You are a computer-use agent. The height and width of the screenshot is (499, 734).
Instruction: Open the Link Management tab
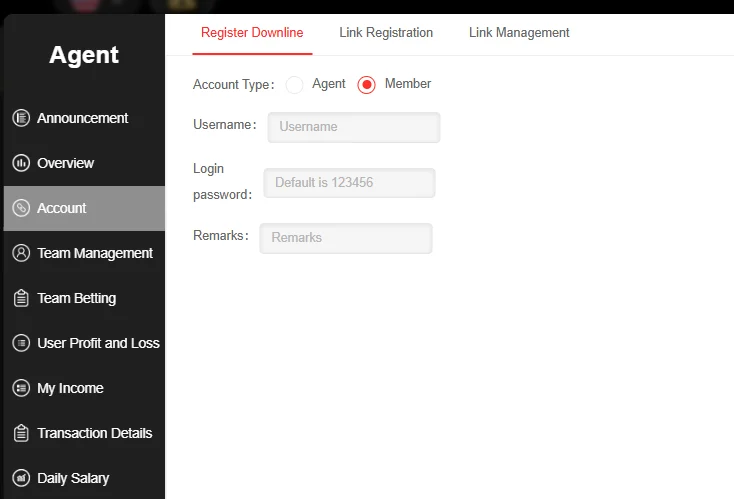519,33
